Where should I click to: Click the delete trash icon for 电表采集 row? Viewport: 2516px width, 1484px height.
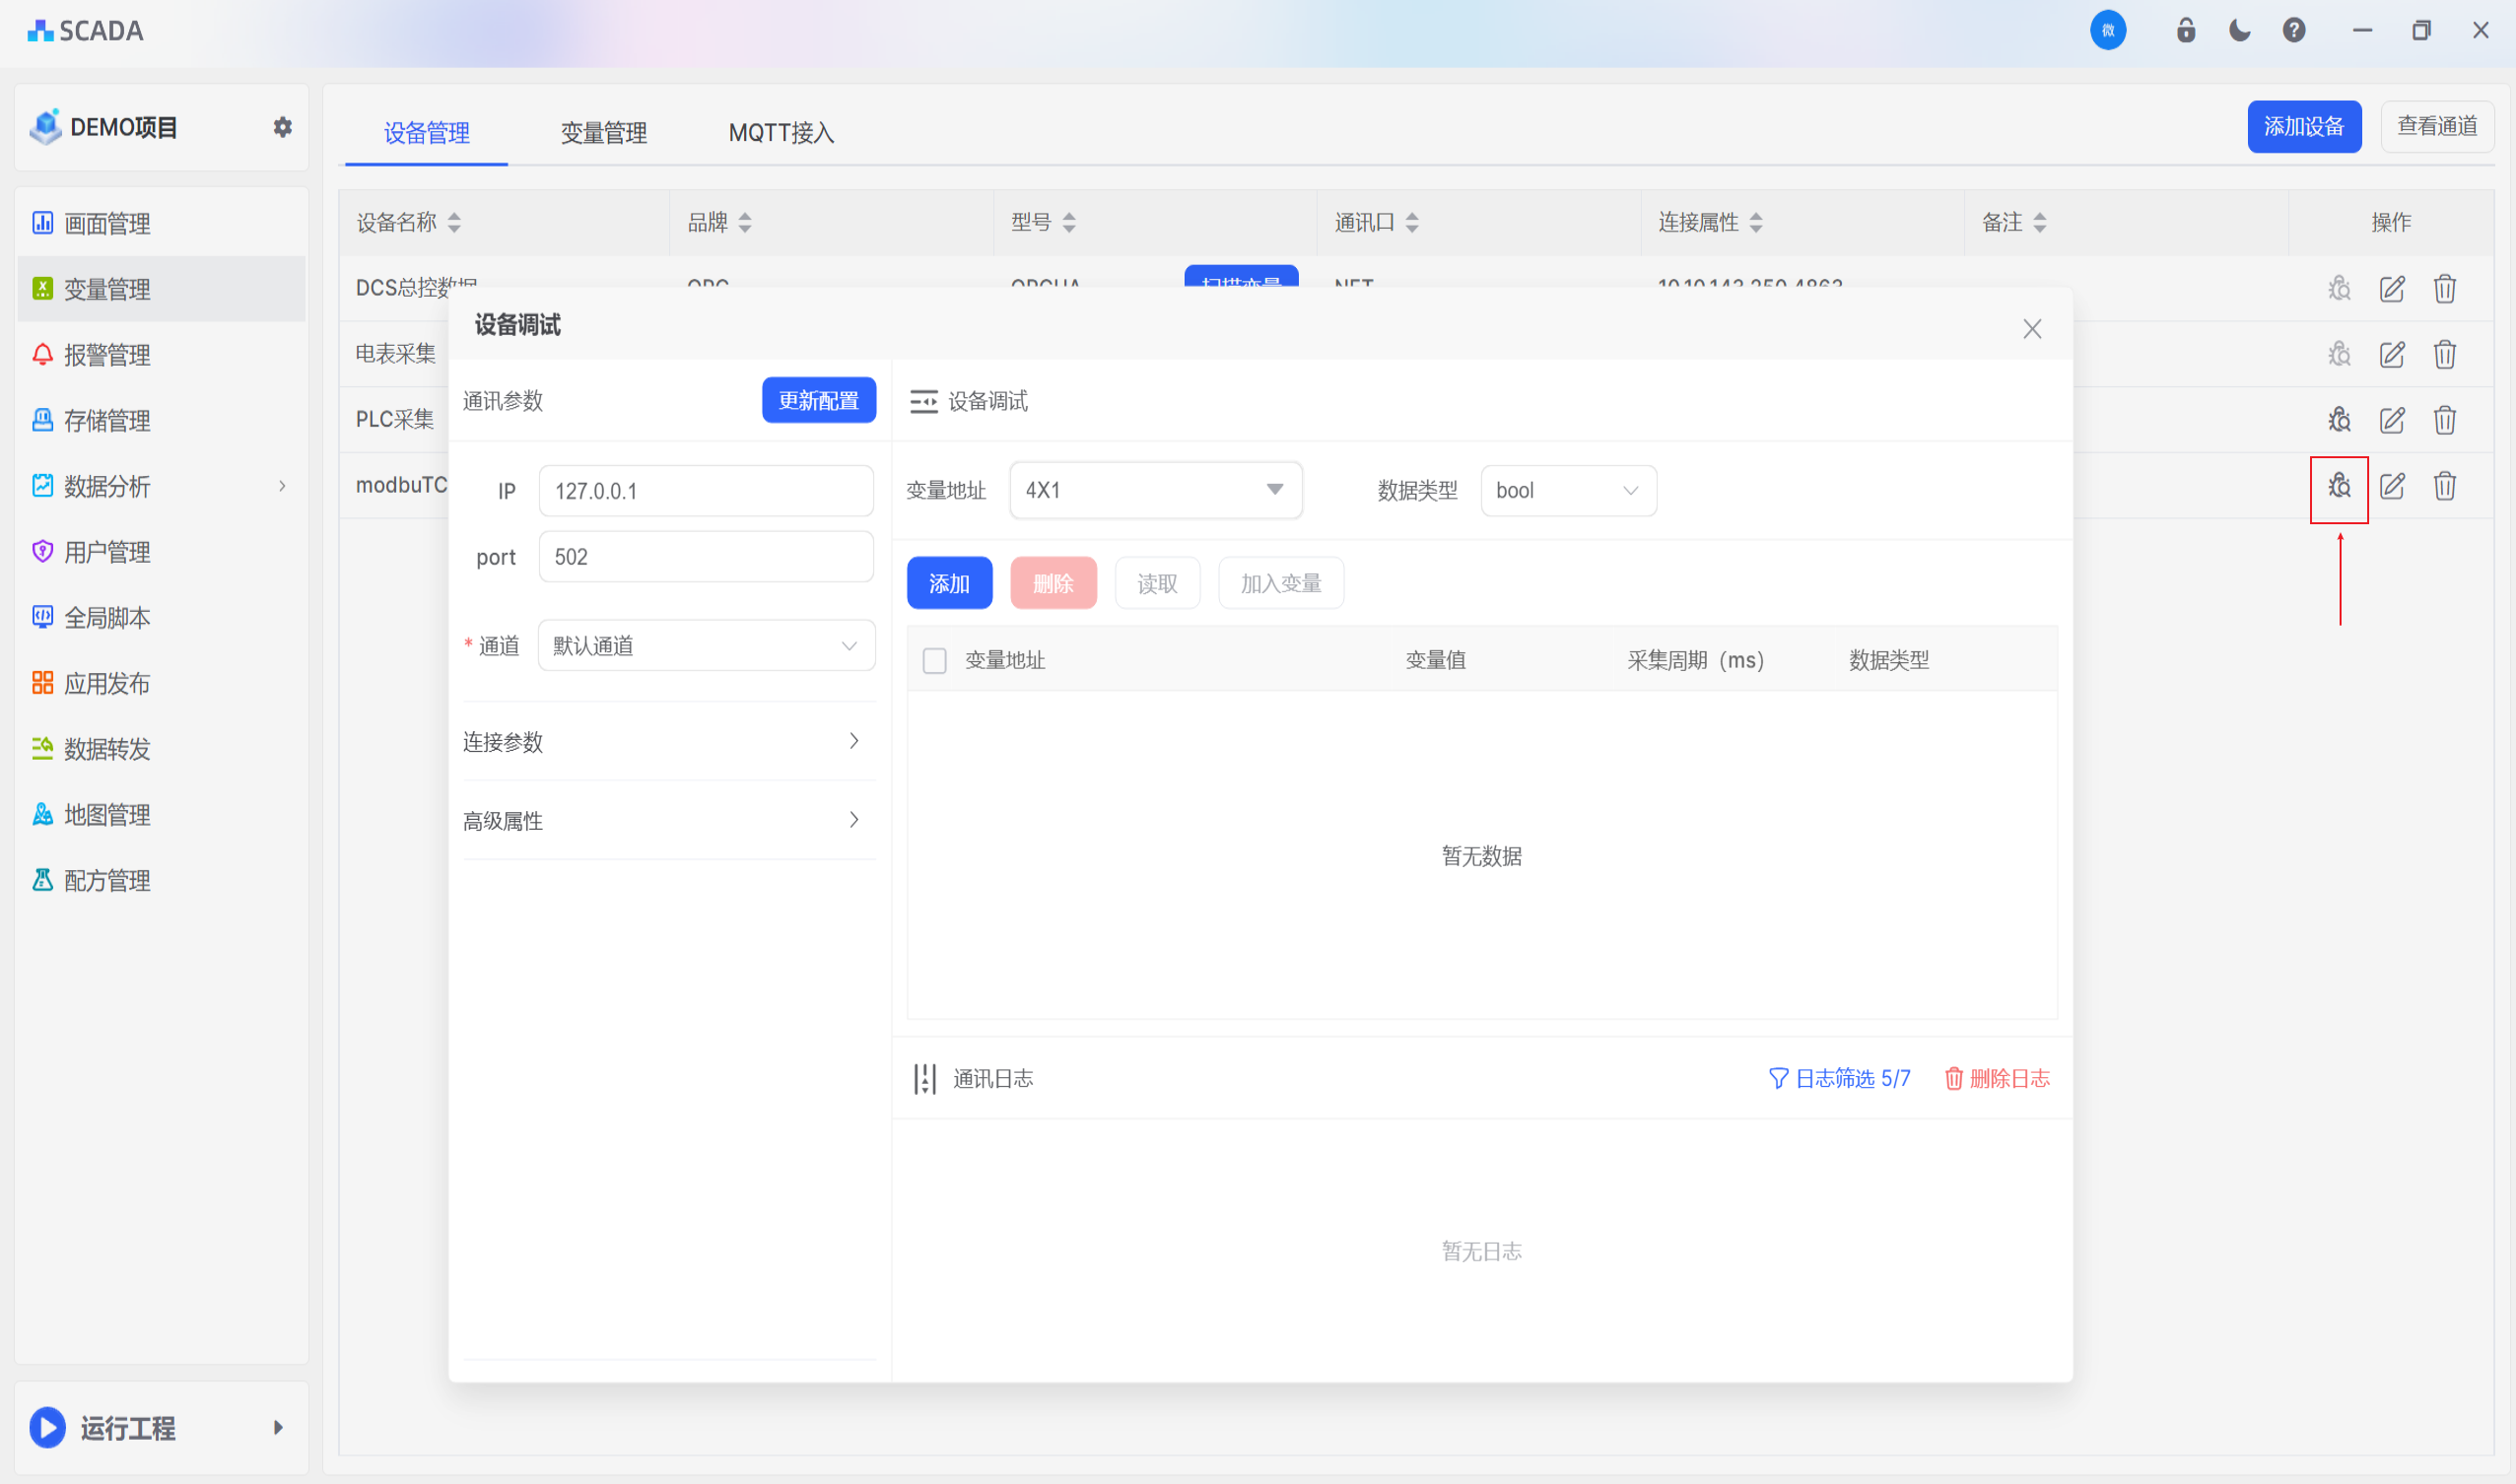(2444, 354)
